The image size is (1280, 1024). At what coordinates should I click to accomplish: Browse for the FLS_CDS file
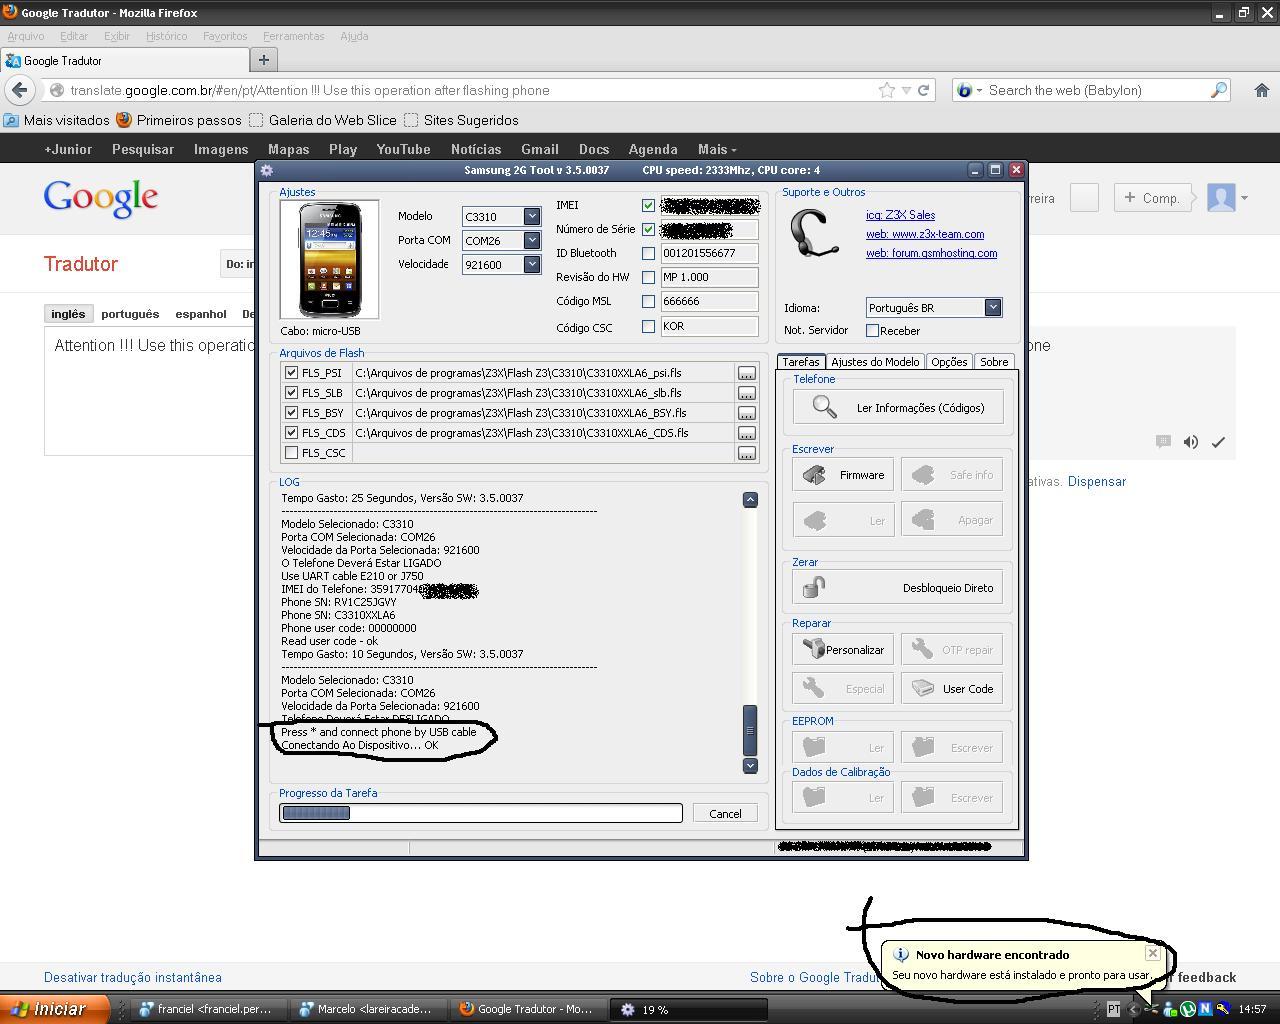click(746, 433)
